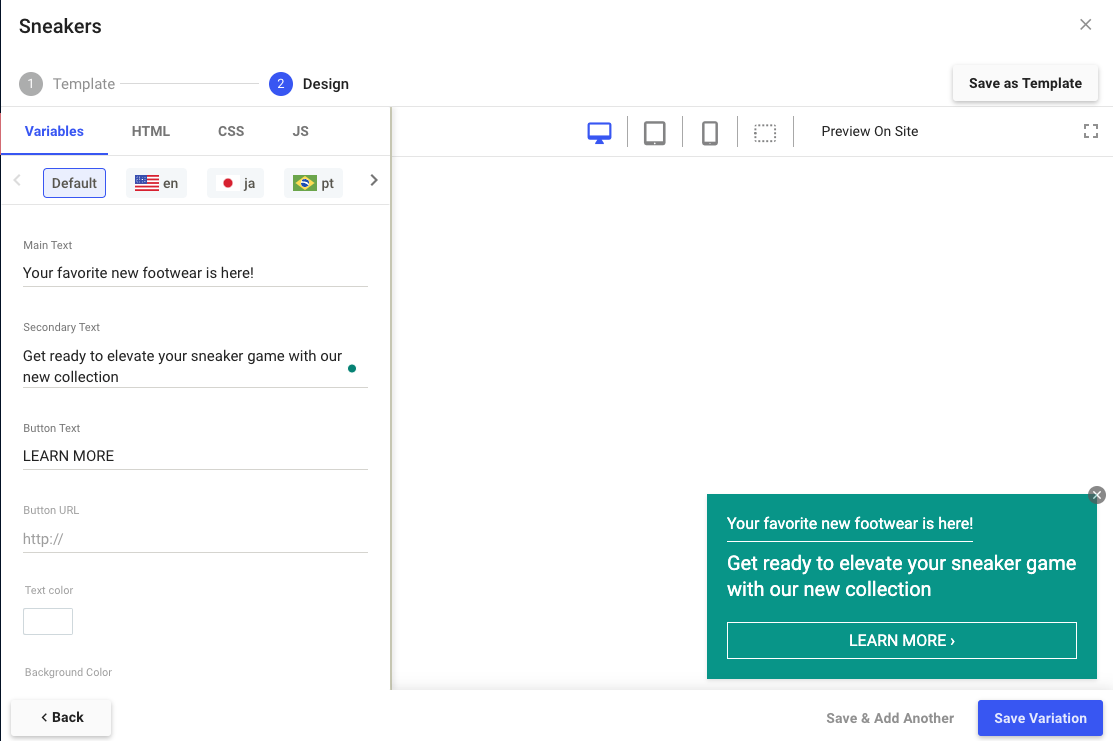This screenshot has height=741, width=1113.
Task: Close the Sneakers dialog
Action: tap(1085, 25)
